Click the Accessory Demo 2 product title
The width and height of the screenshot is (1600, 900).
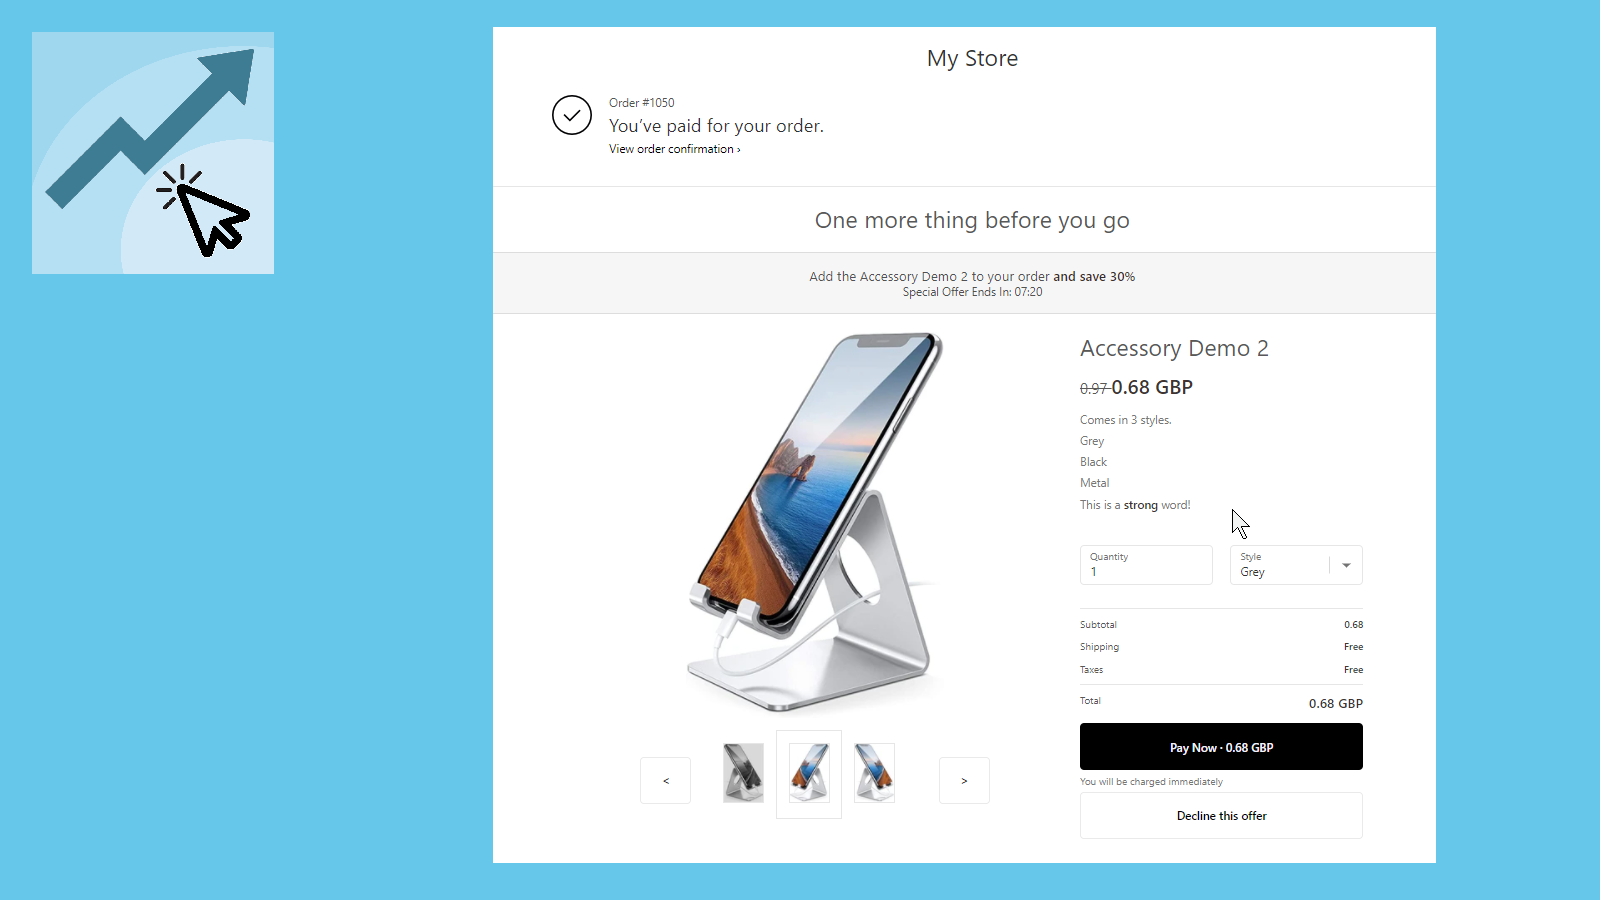click(1174, 348)
